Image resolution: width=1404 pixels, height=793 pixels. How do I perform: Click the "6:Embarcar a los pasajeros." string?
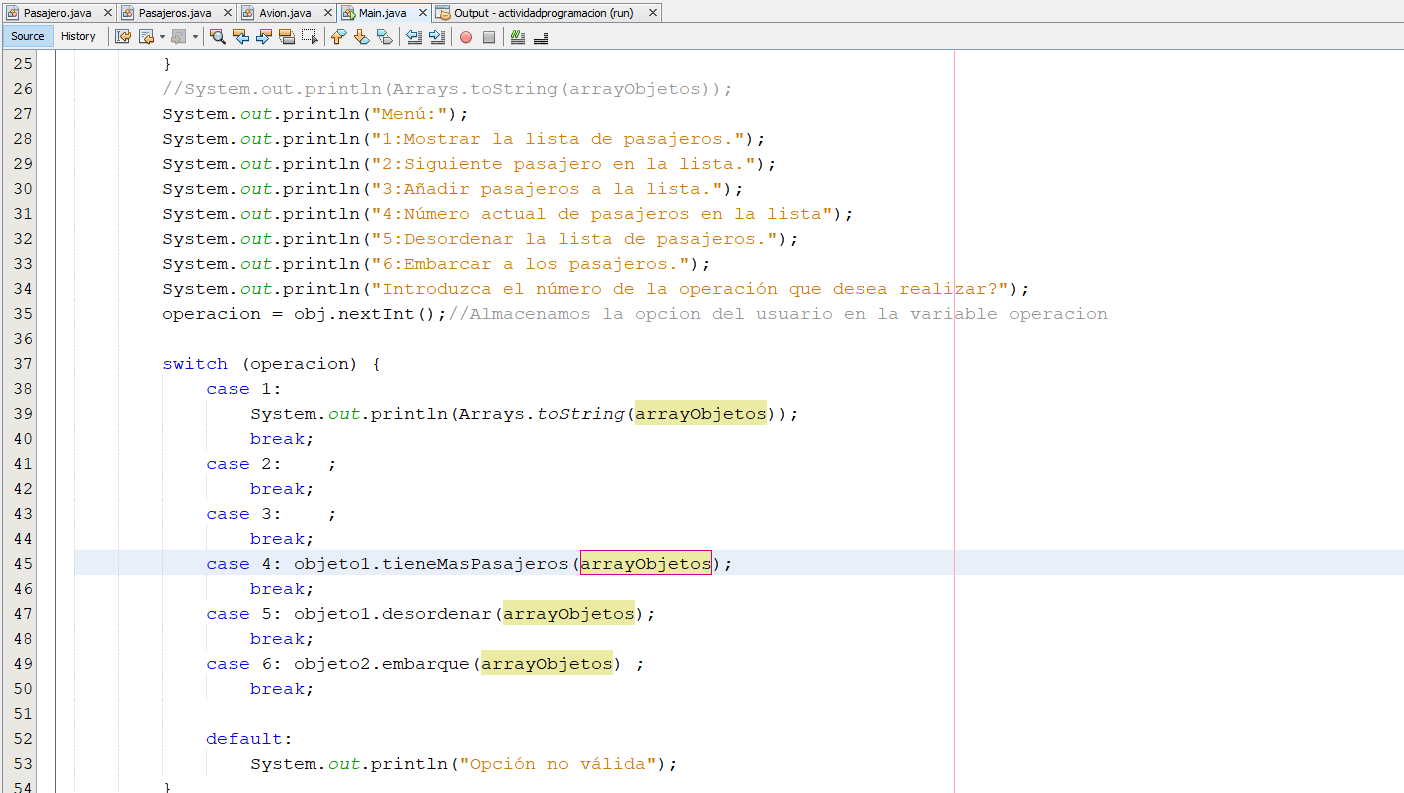[530, 264]
